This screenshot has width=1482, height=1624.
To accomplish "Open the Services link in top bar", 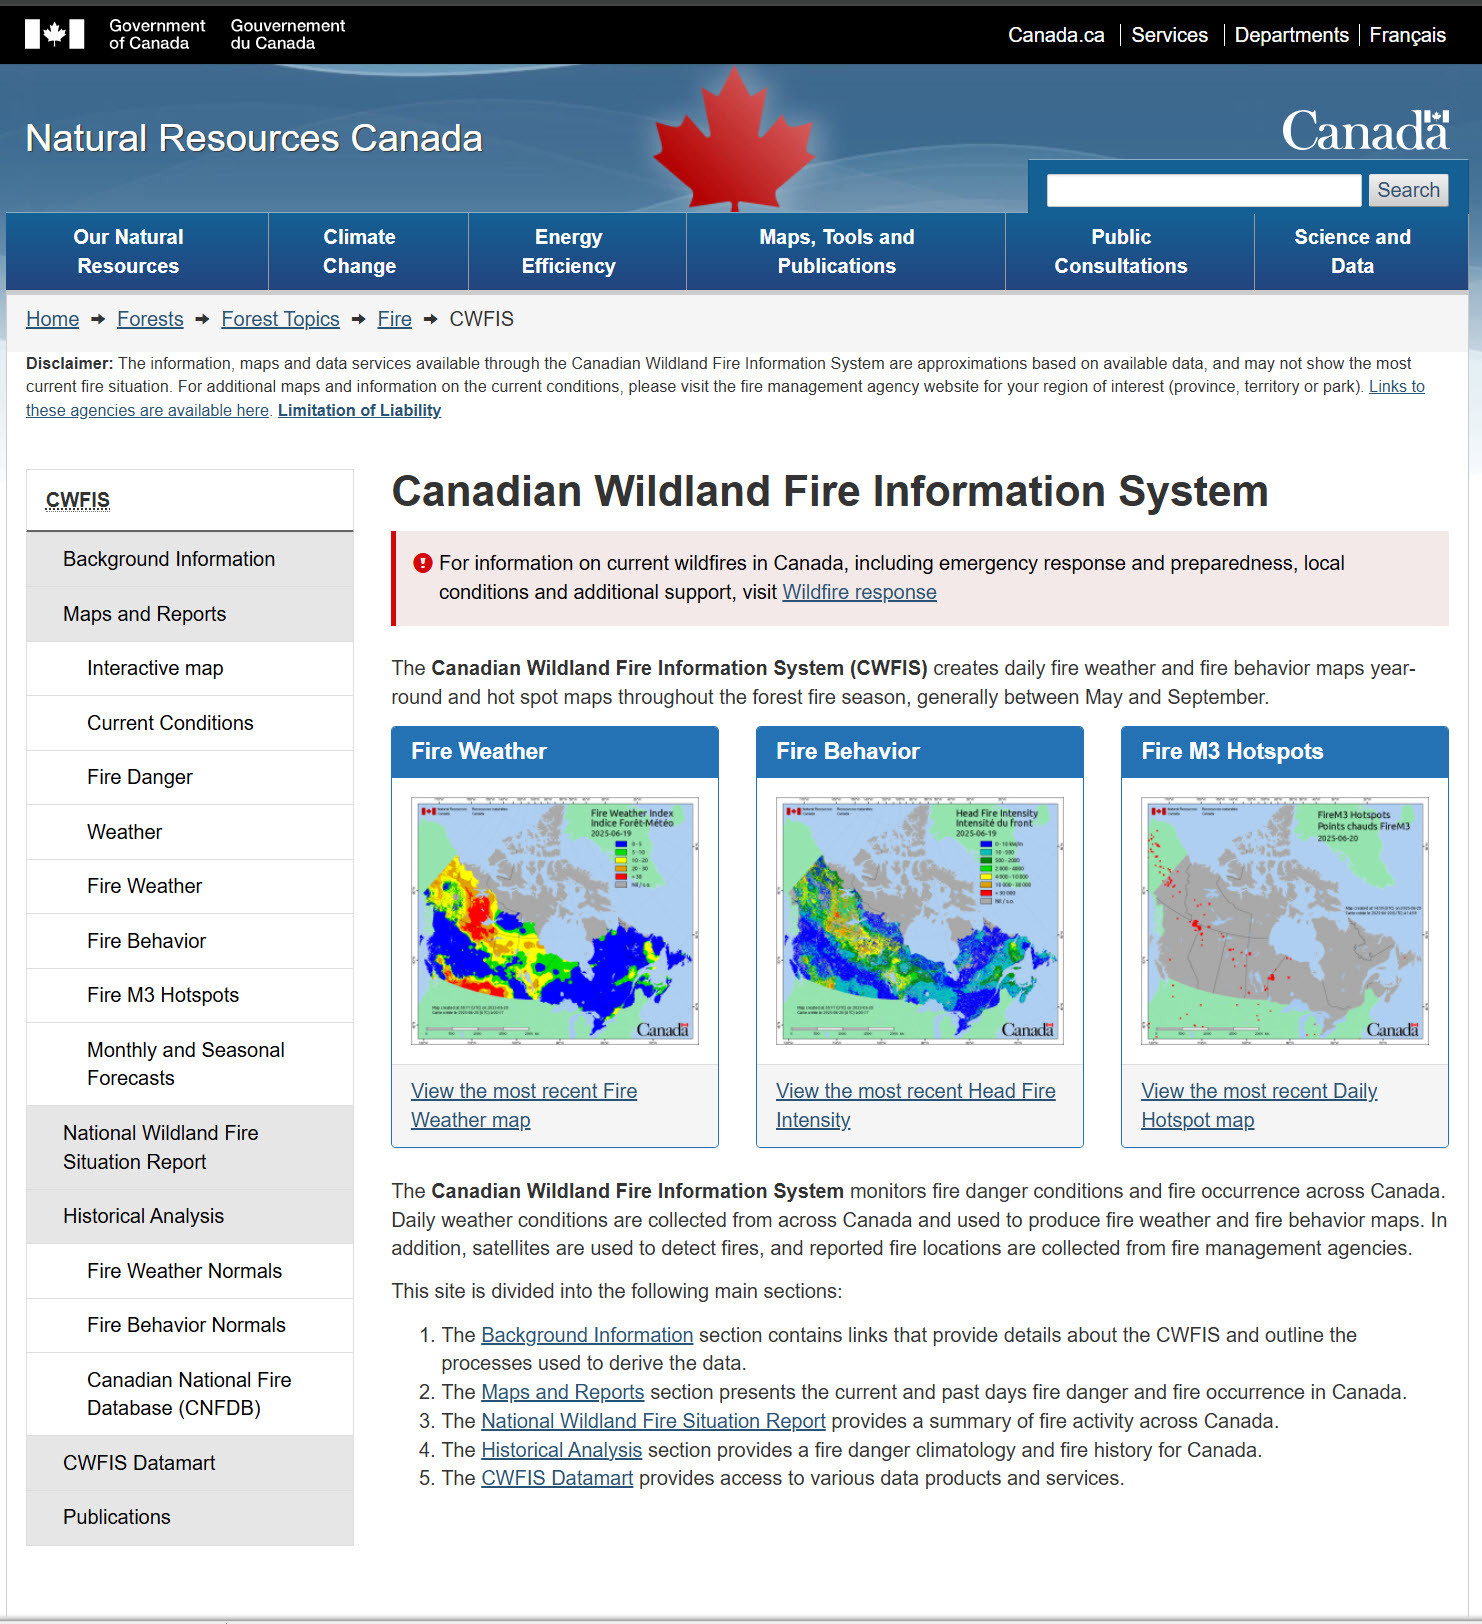I will tap(1169, 35).
